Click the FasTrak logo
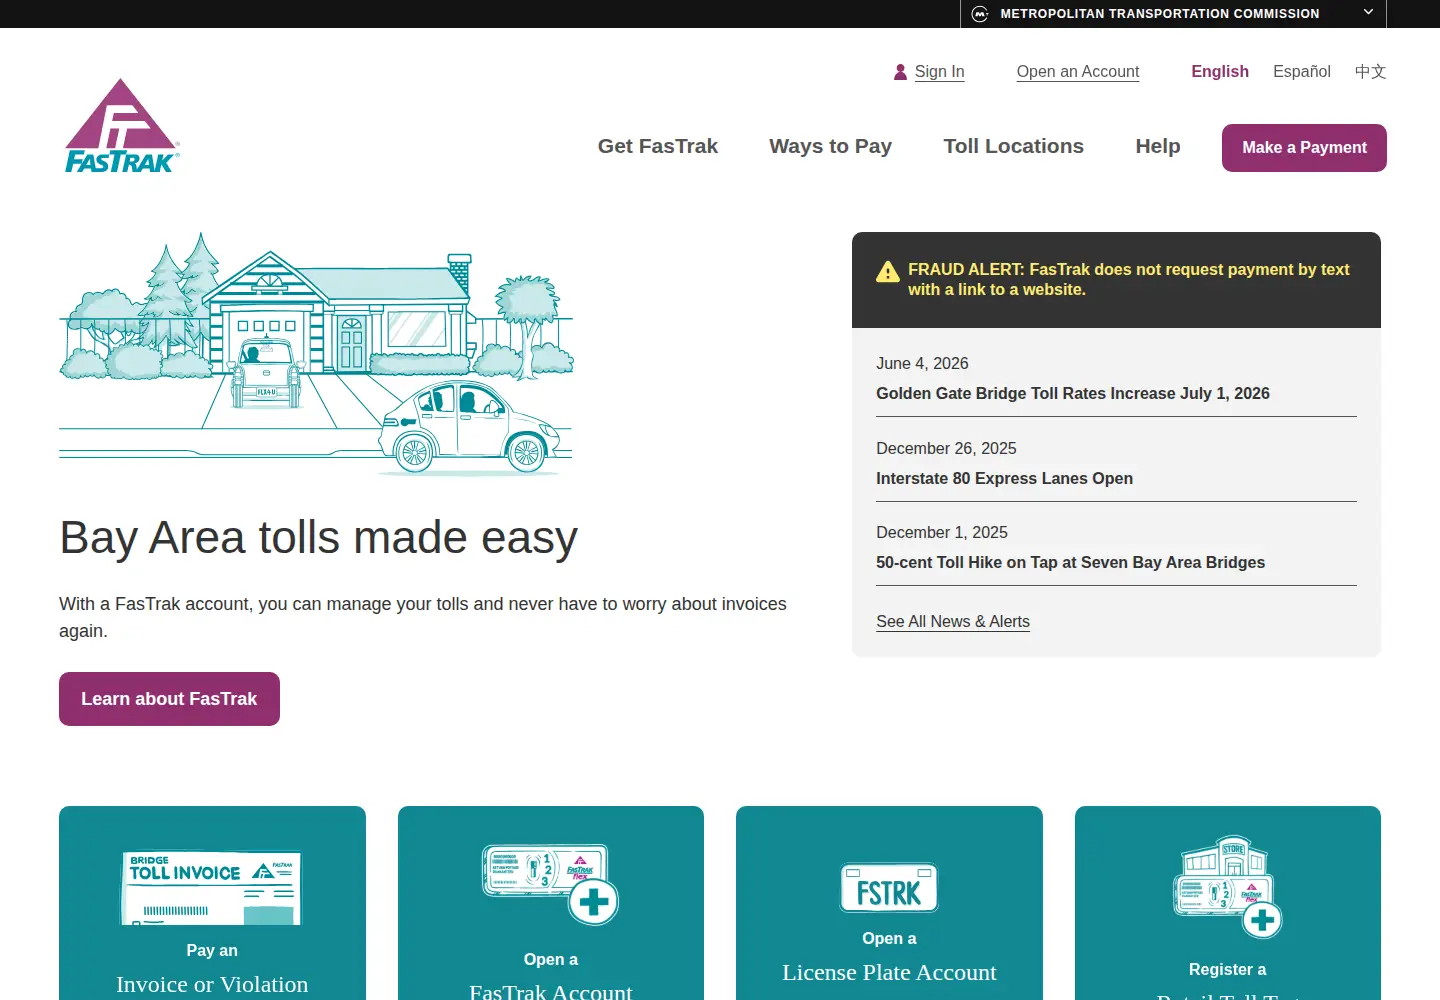 122,127
